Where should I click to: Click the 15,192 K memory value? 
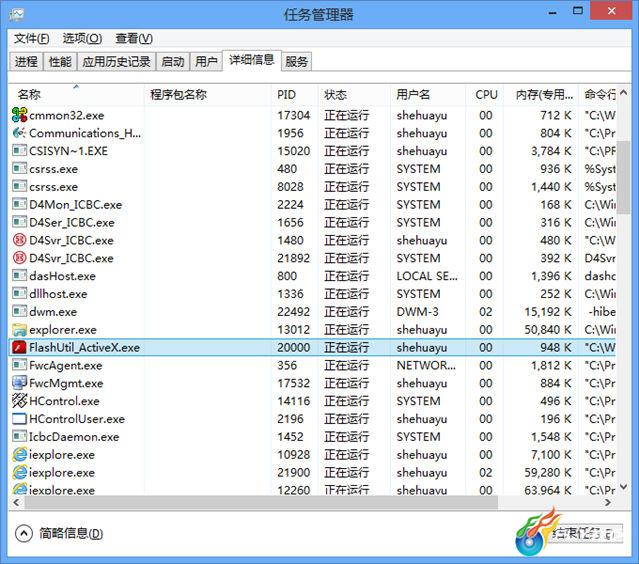pyautogui.click(x=548, y=312)
